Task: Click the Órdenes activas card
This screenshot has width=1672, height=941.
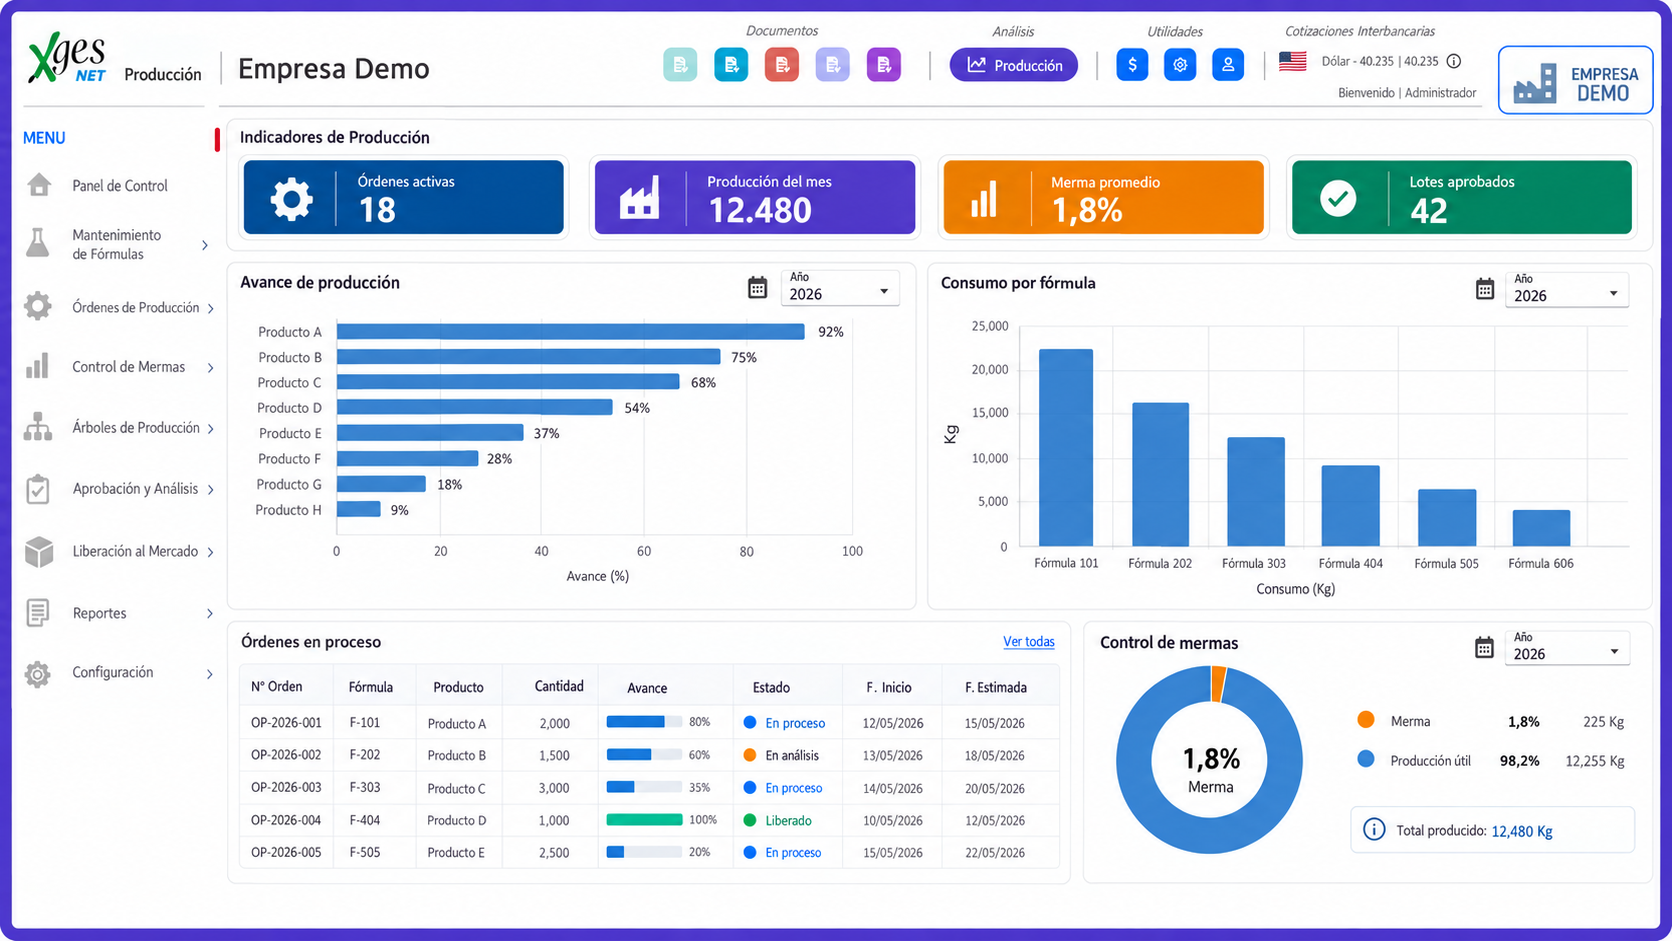Action: click(x=404, y=197)
